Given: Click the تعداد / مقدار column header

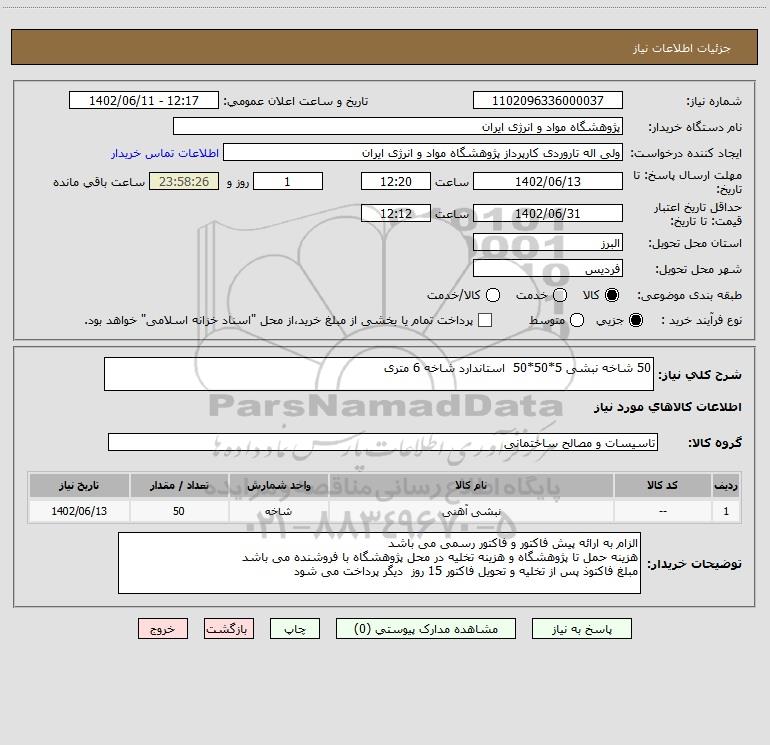Looking at the screenshot, I should coord(179,485).
